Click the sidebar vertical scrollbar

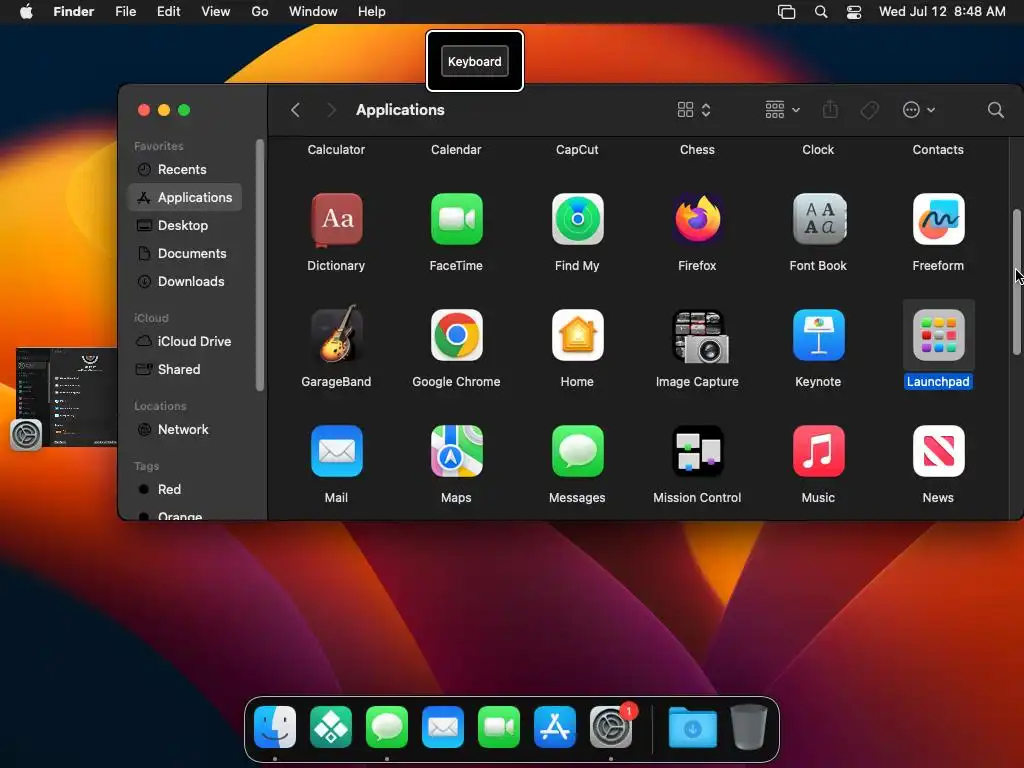[x=259, y=264]
